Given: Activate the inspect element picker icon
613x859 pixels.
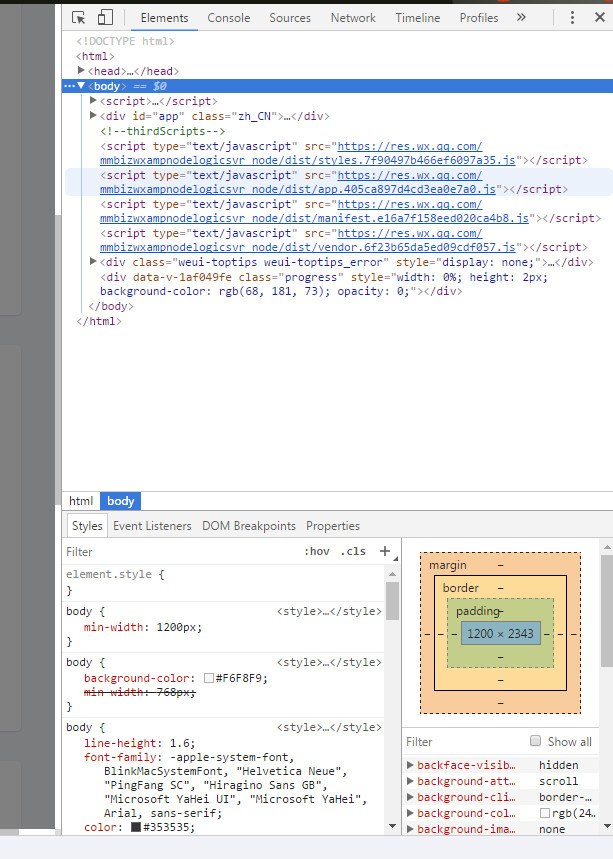Looking at the screenshot, I should pyautogui.click(x=79, y=18).
